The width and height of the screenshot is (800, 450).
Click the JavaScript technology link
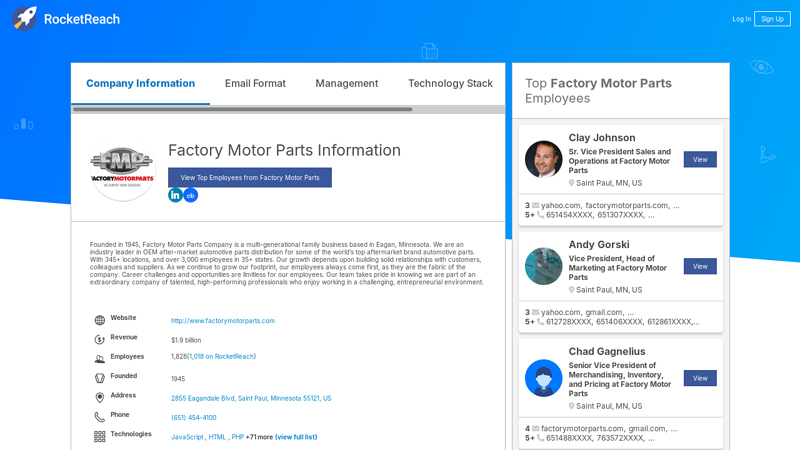tap(187, 437)
